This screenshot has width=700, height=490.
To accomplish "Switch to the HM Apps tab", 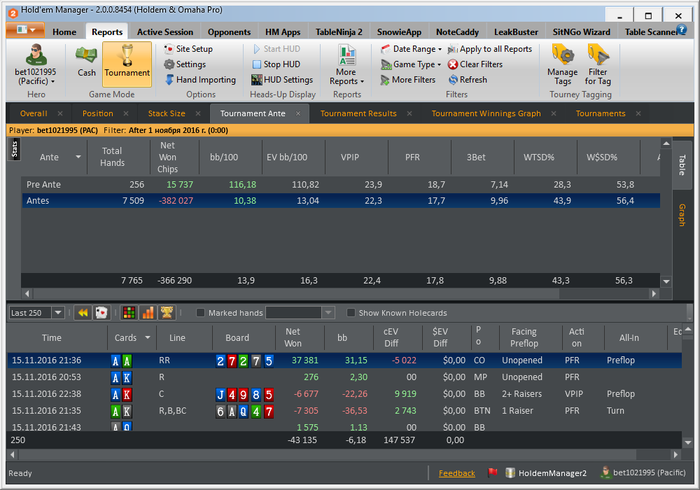I will click(283, 32).
